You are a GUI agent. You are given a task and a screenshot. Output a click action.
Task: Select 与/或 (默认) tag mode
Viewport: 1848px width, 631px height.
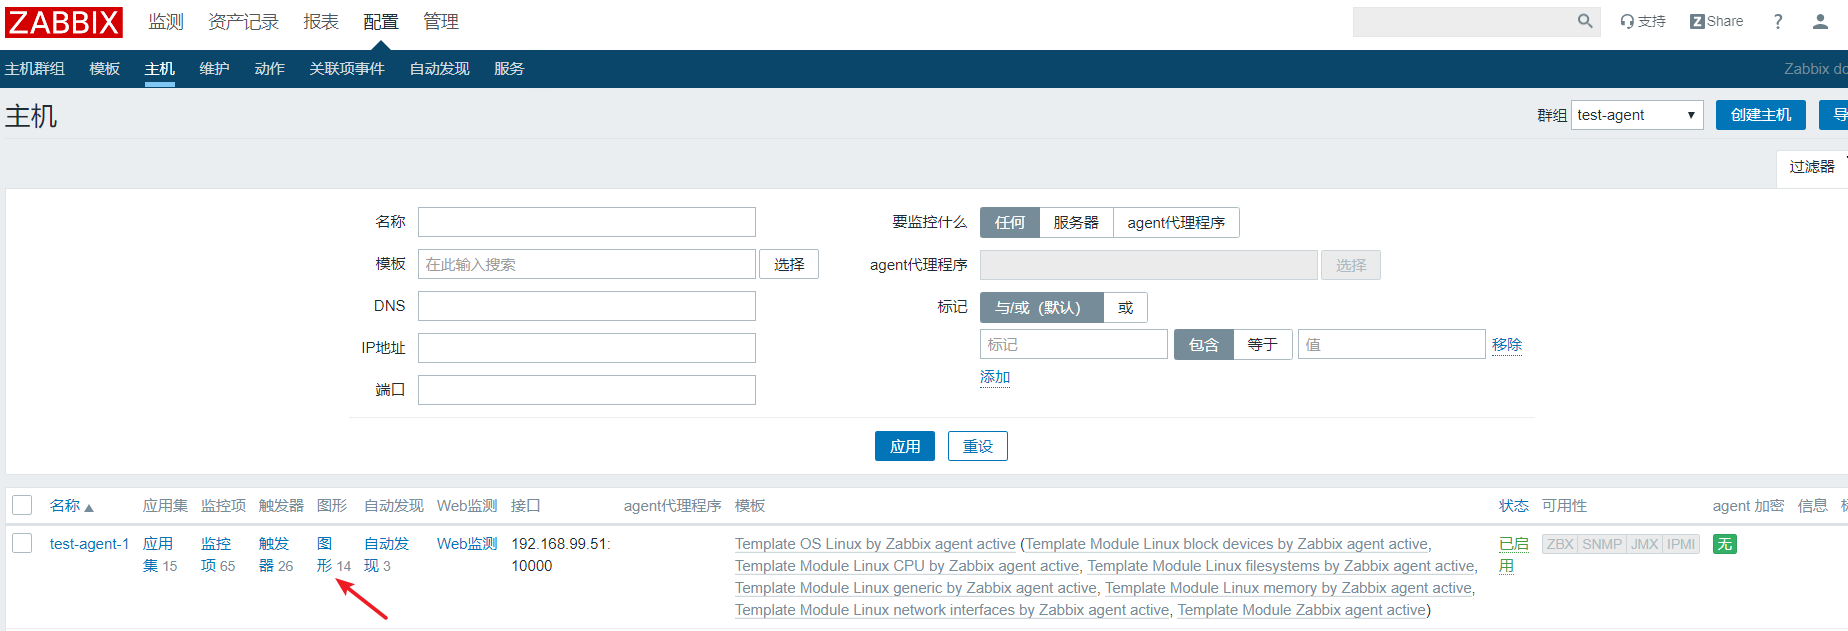tap(1041, 307)
